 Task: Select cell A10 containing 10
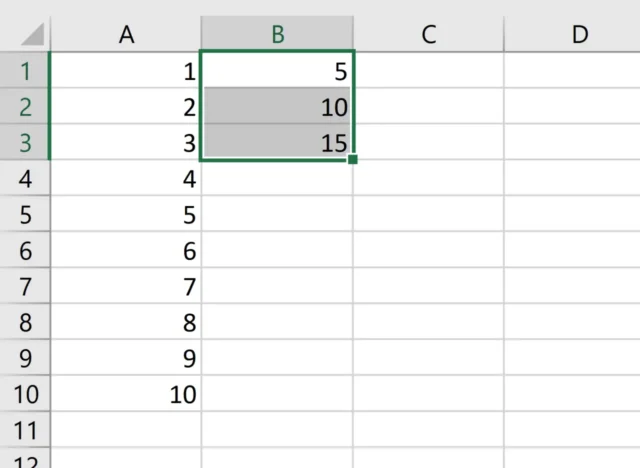[126, 394]
